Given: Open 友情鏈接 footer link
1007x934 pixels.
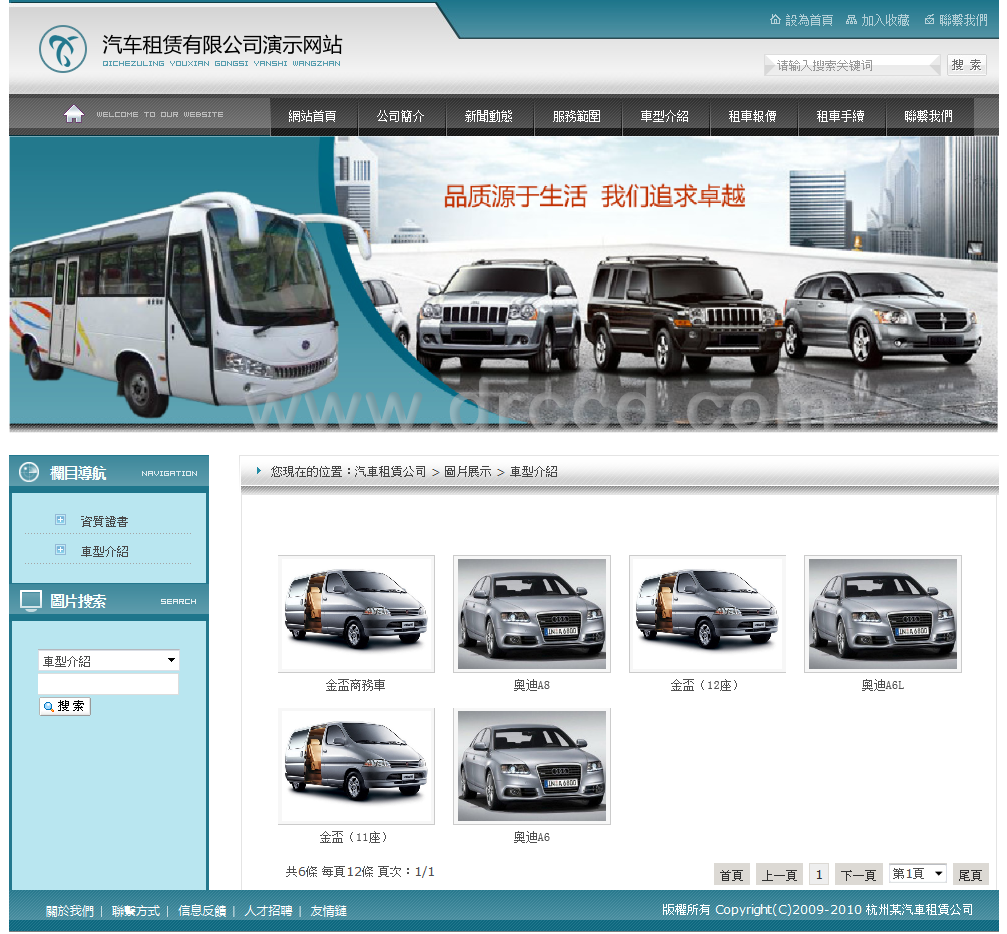Looking at the screenshot, I should click(x=329, y=911).
